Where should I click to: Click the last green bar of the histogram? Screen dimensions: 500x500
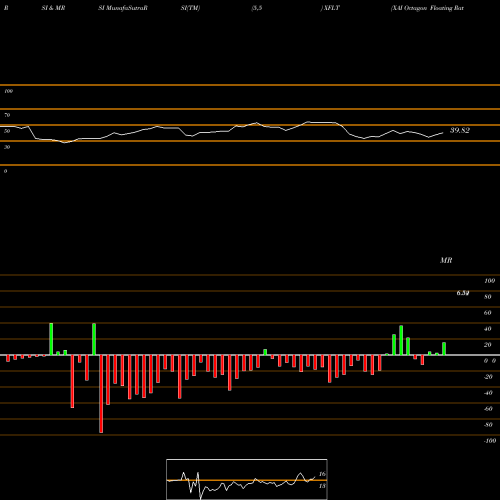(444, 349)
